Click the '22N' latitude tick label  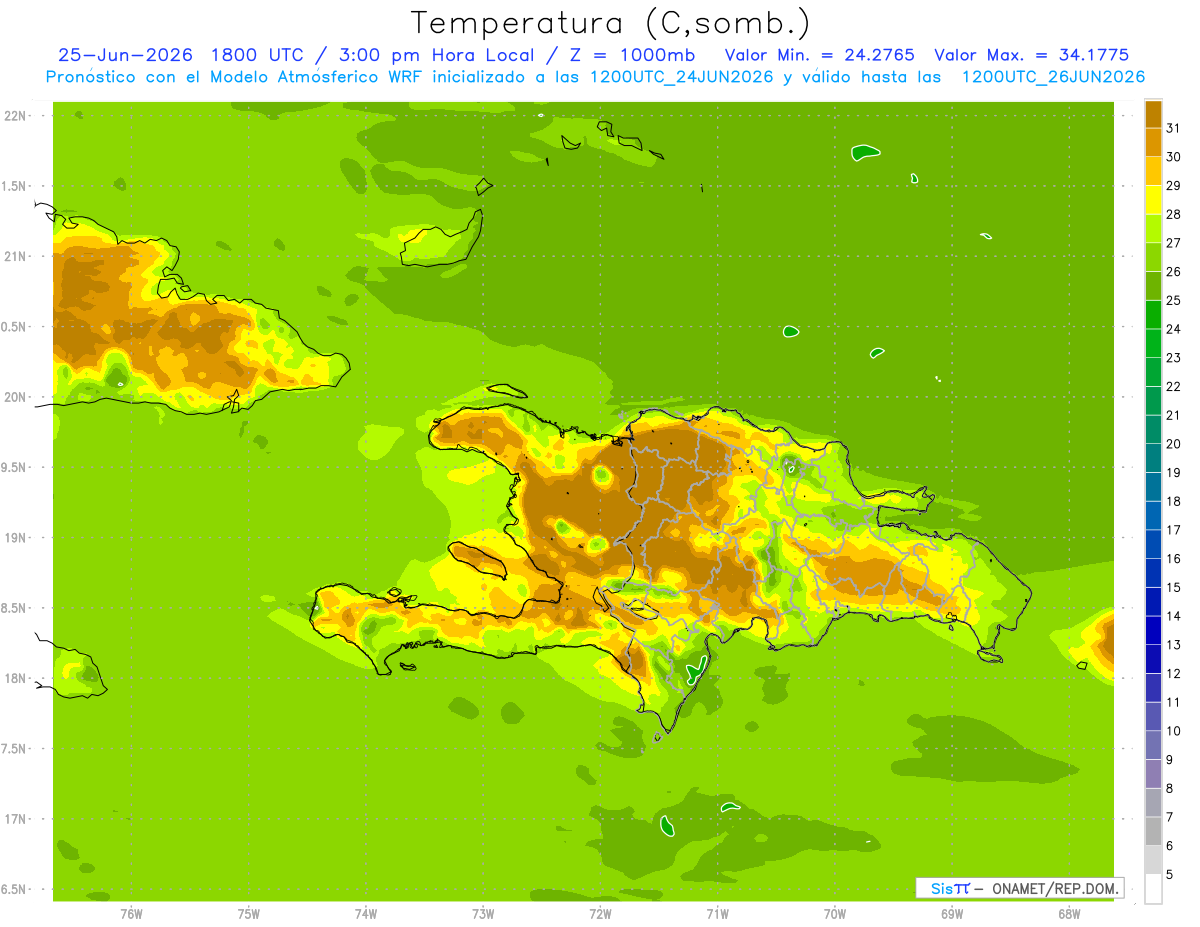[17, 115]
